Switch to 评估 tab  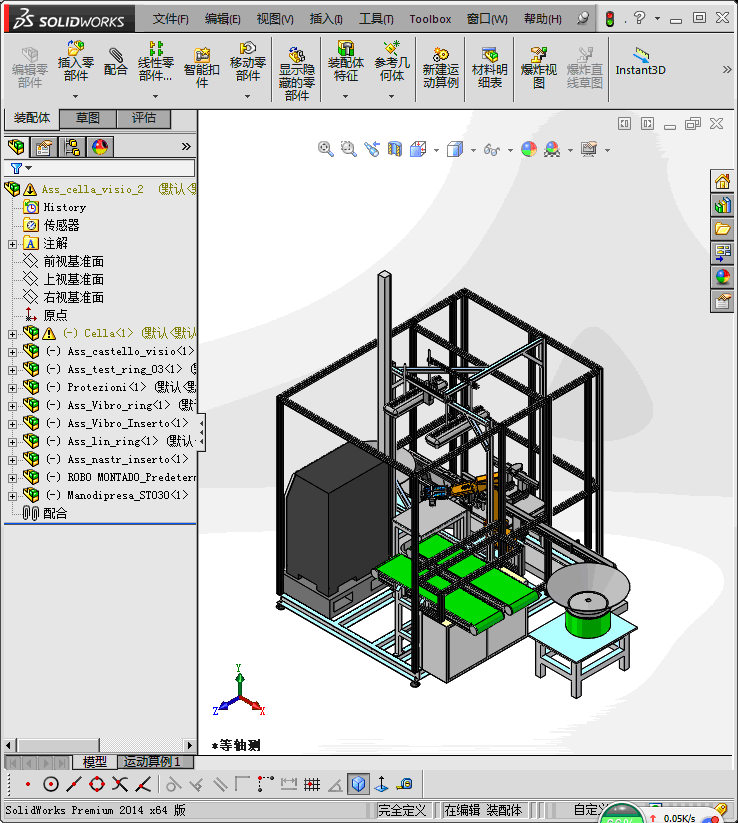pos(144,118)
